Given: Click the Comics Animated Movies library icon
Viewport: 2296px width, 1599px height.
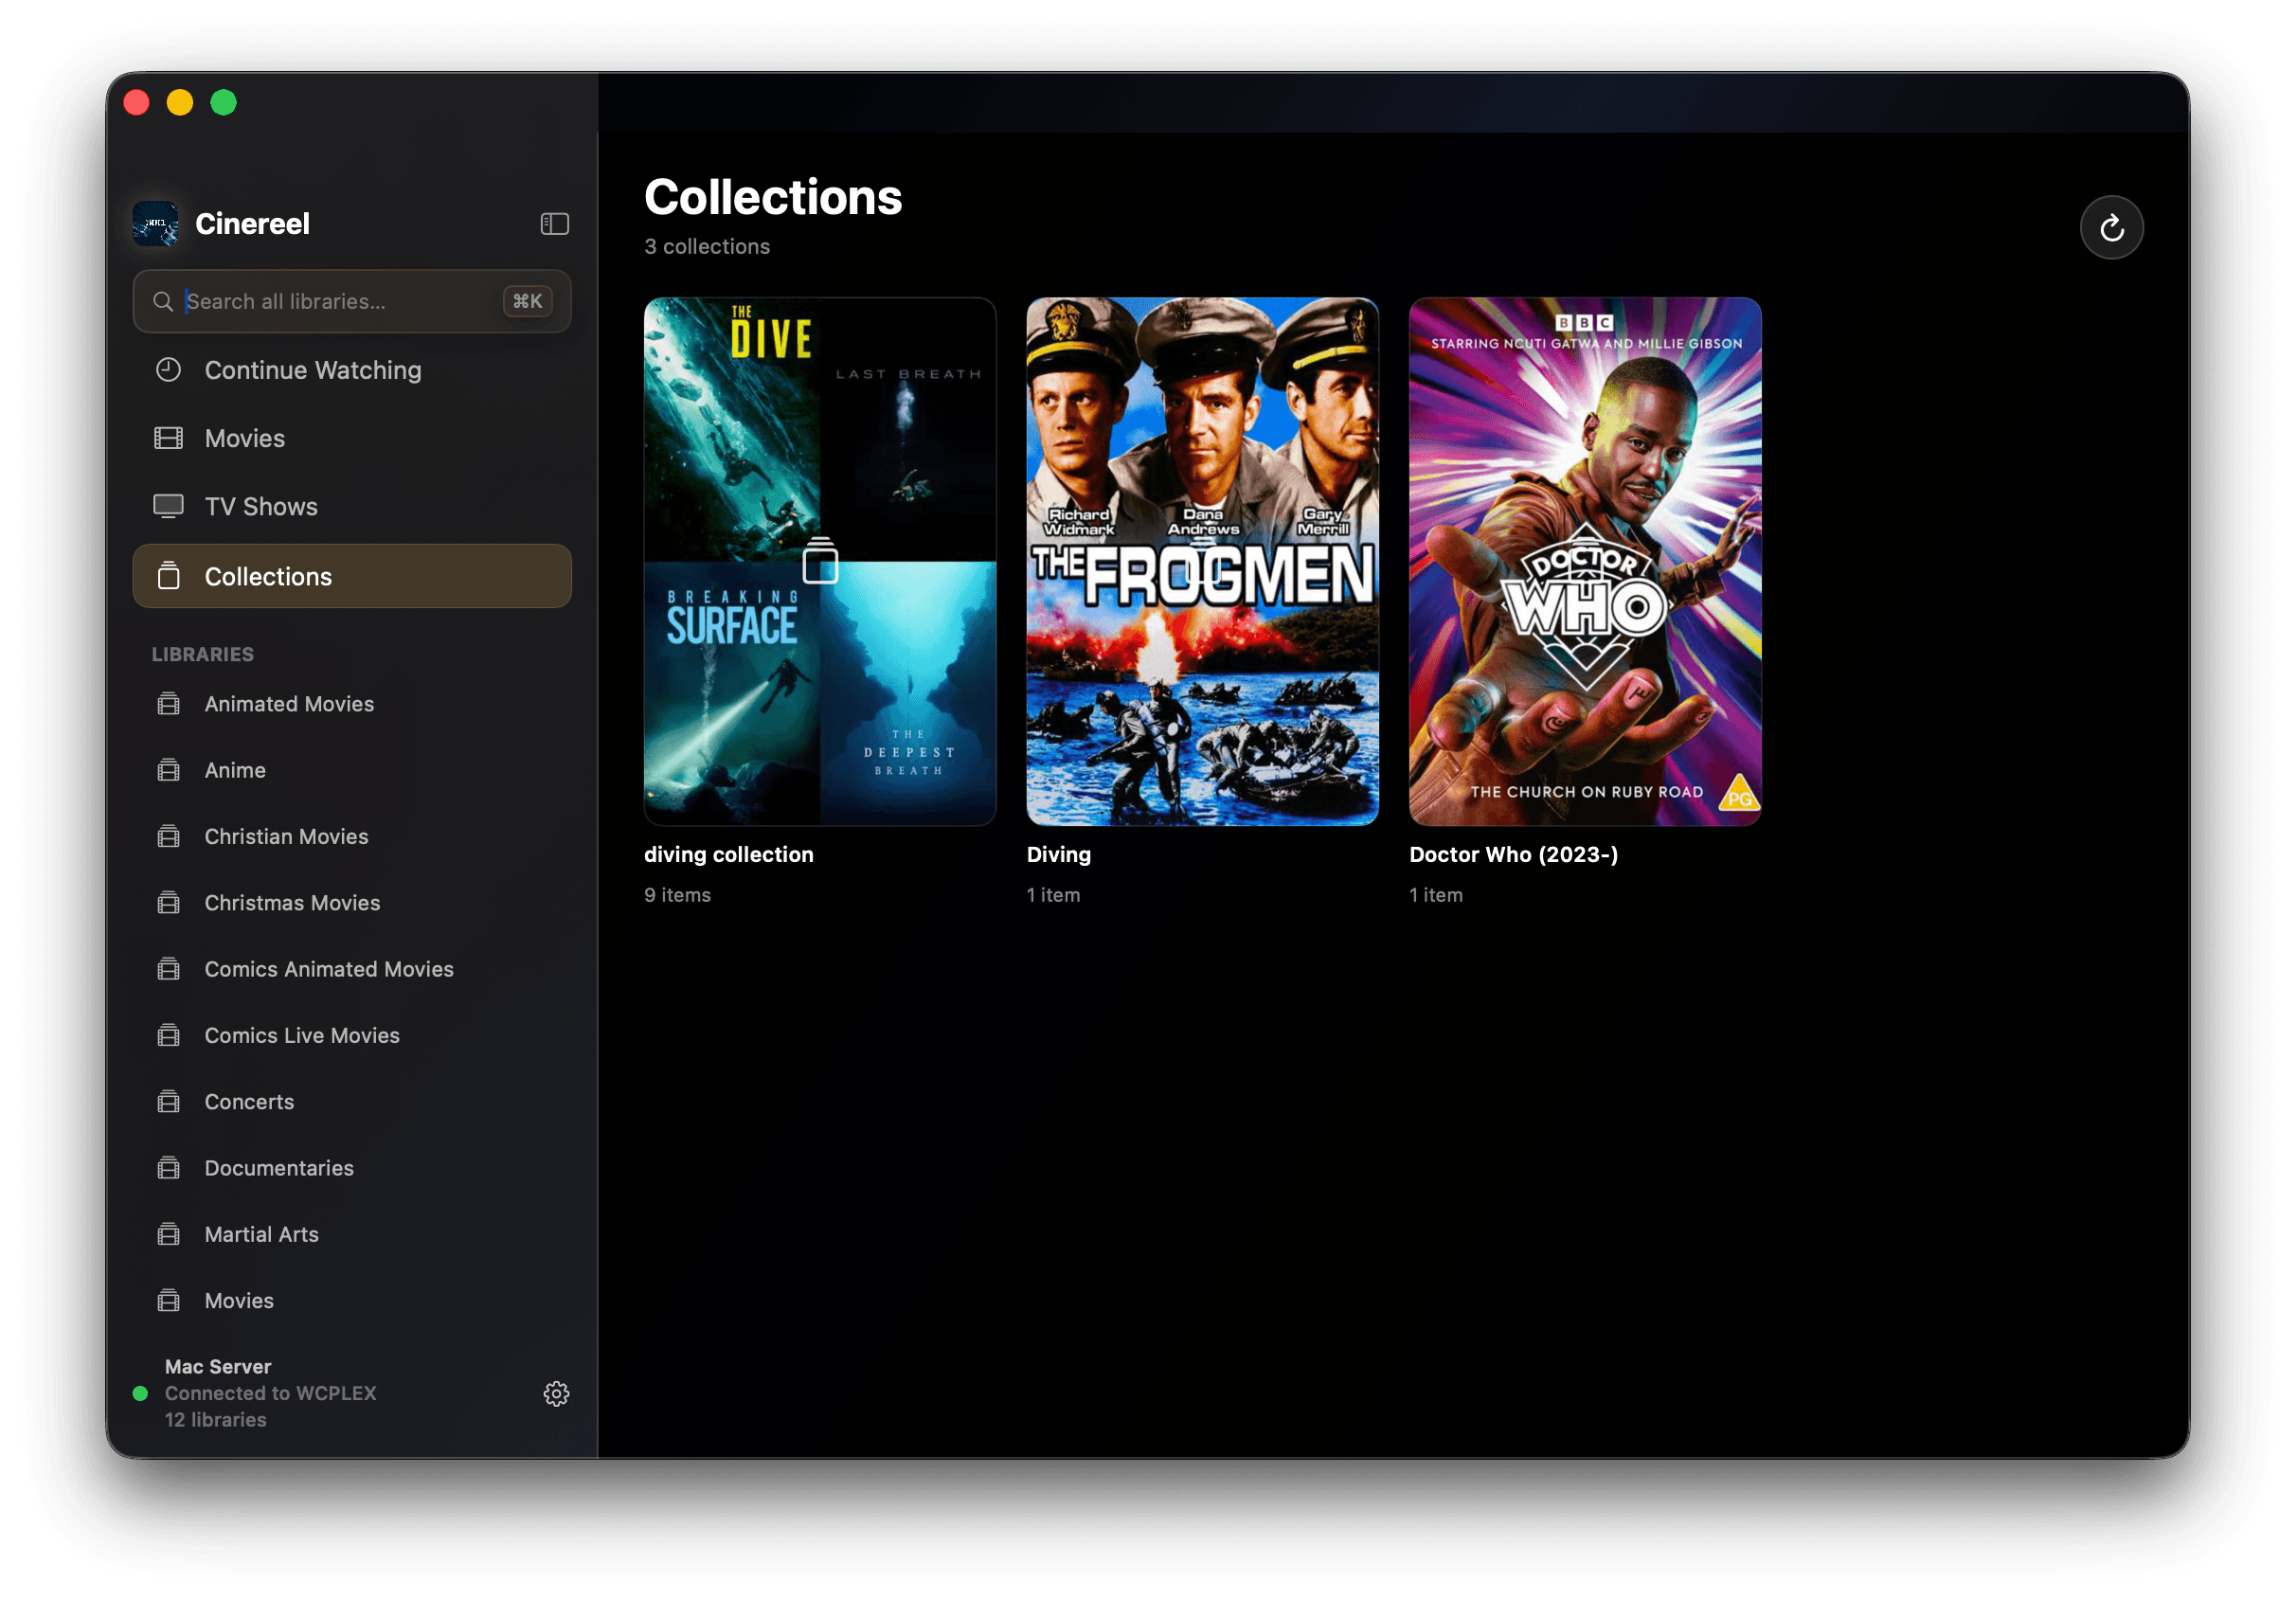Looking at the screenshot, I should coord(168,969).
